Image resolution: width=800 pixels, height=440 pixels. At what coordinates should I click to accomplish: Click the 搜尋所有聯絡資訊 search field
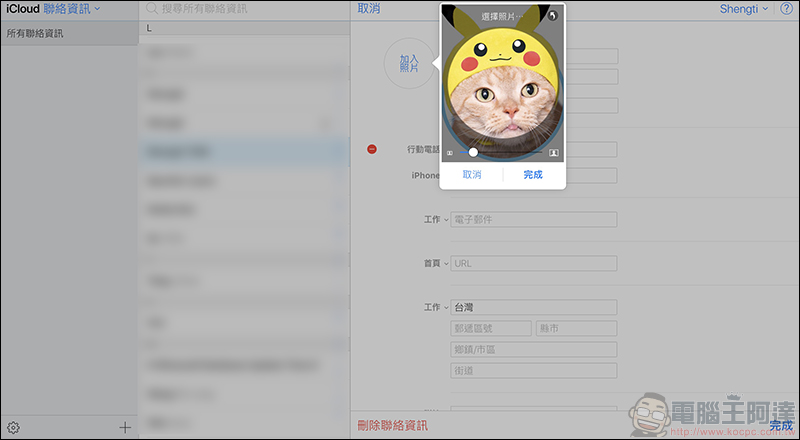[244, 9]
